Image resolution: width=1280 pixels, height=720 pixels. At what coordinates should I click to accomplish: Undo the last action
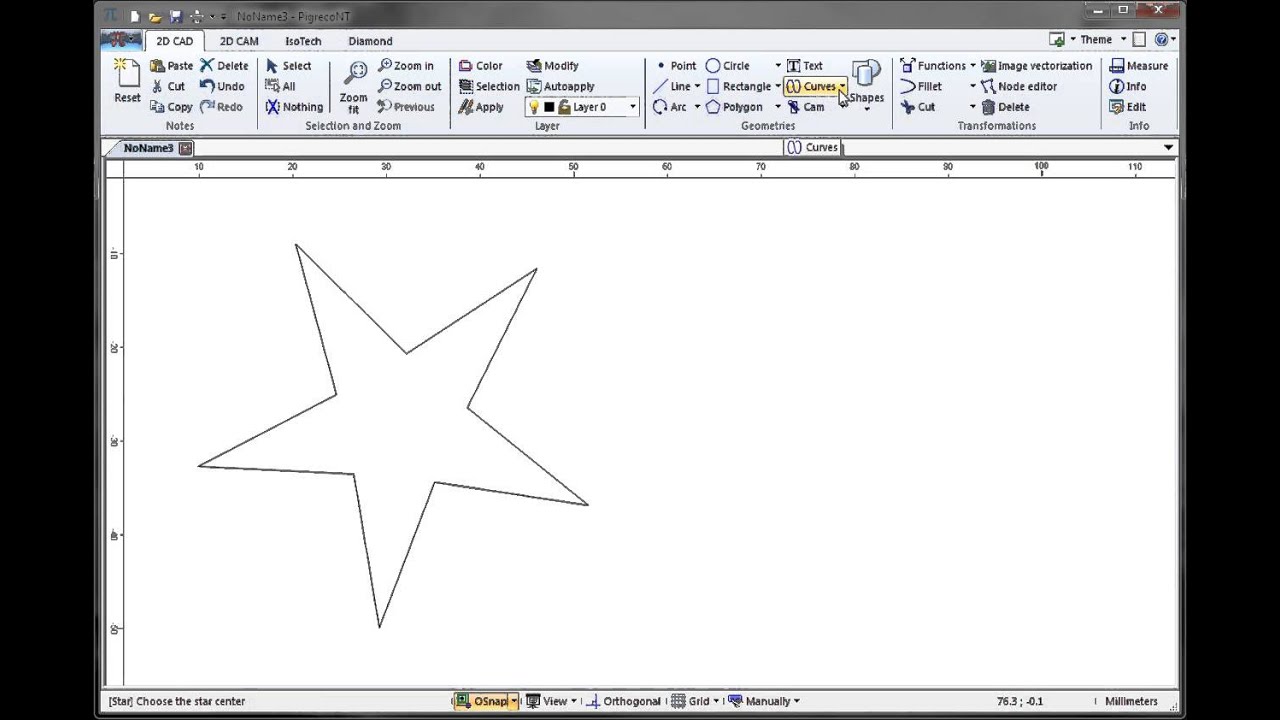tap(222, 86)
